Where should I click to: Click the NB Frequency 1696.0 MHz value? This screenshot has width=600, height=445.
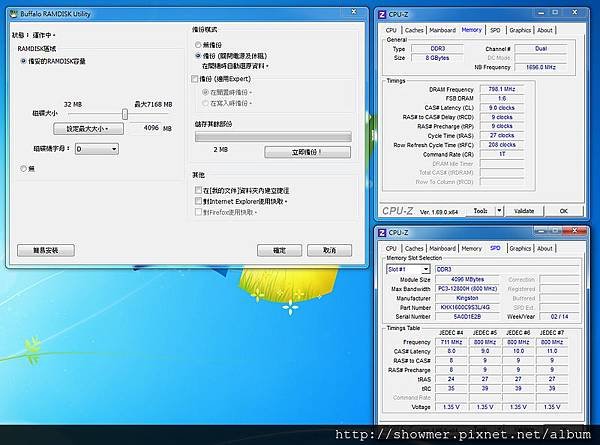tap(541, 67)
